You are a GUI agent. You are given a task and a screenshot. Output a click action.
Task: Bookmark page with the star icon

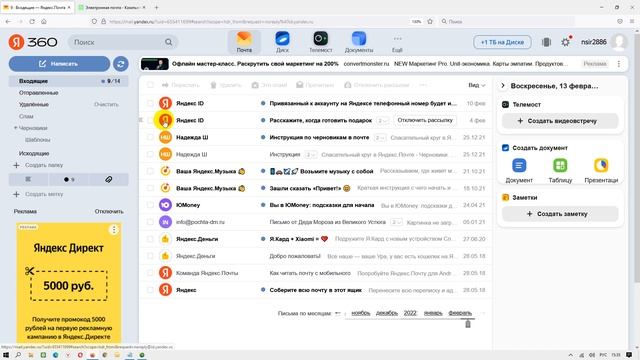[x=430, y=21]
